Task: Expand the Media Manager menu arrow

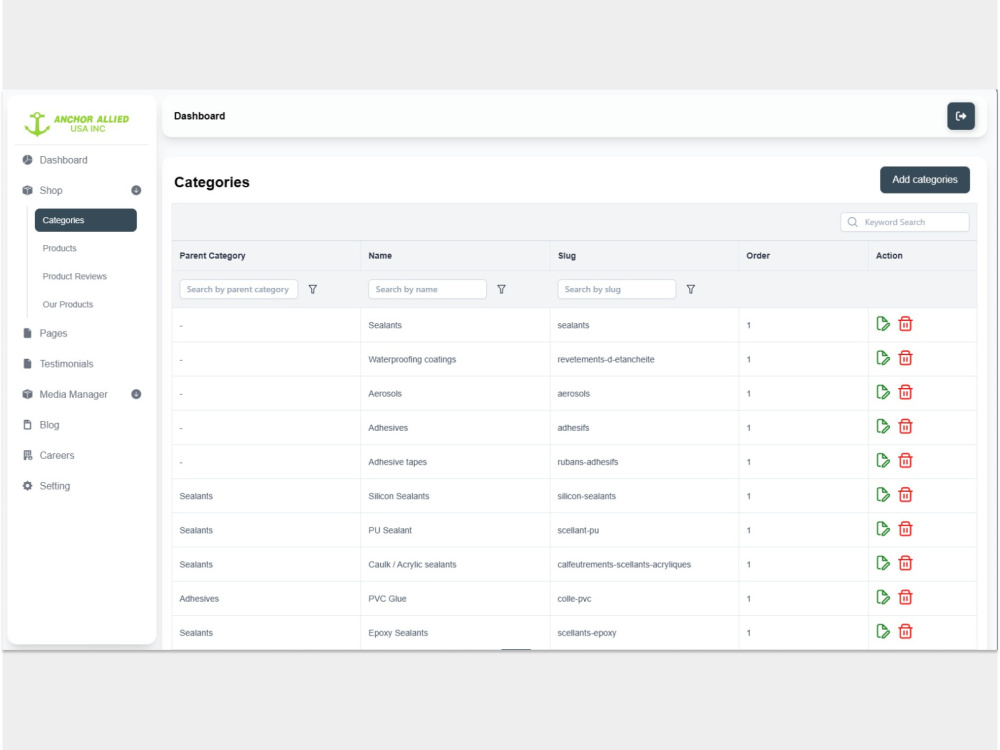Action: coord(136,394)
